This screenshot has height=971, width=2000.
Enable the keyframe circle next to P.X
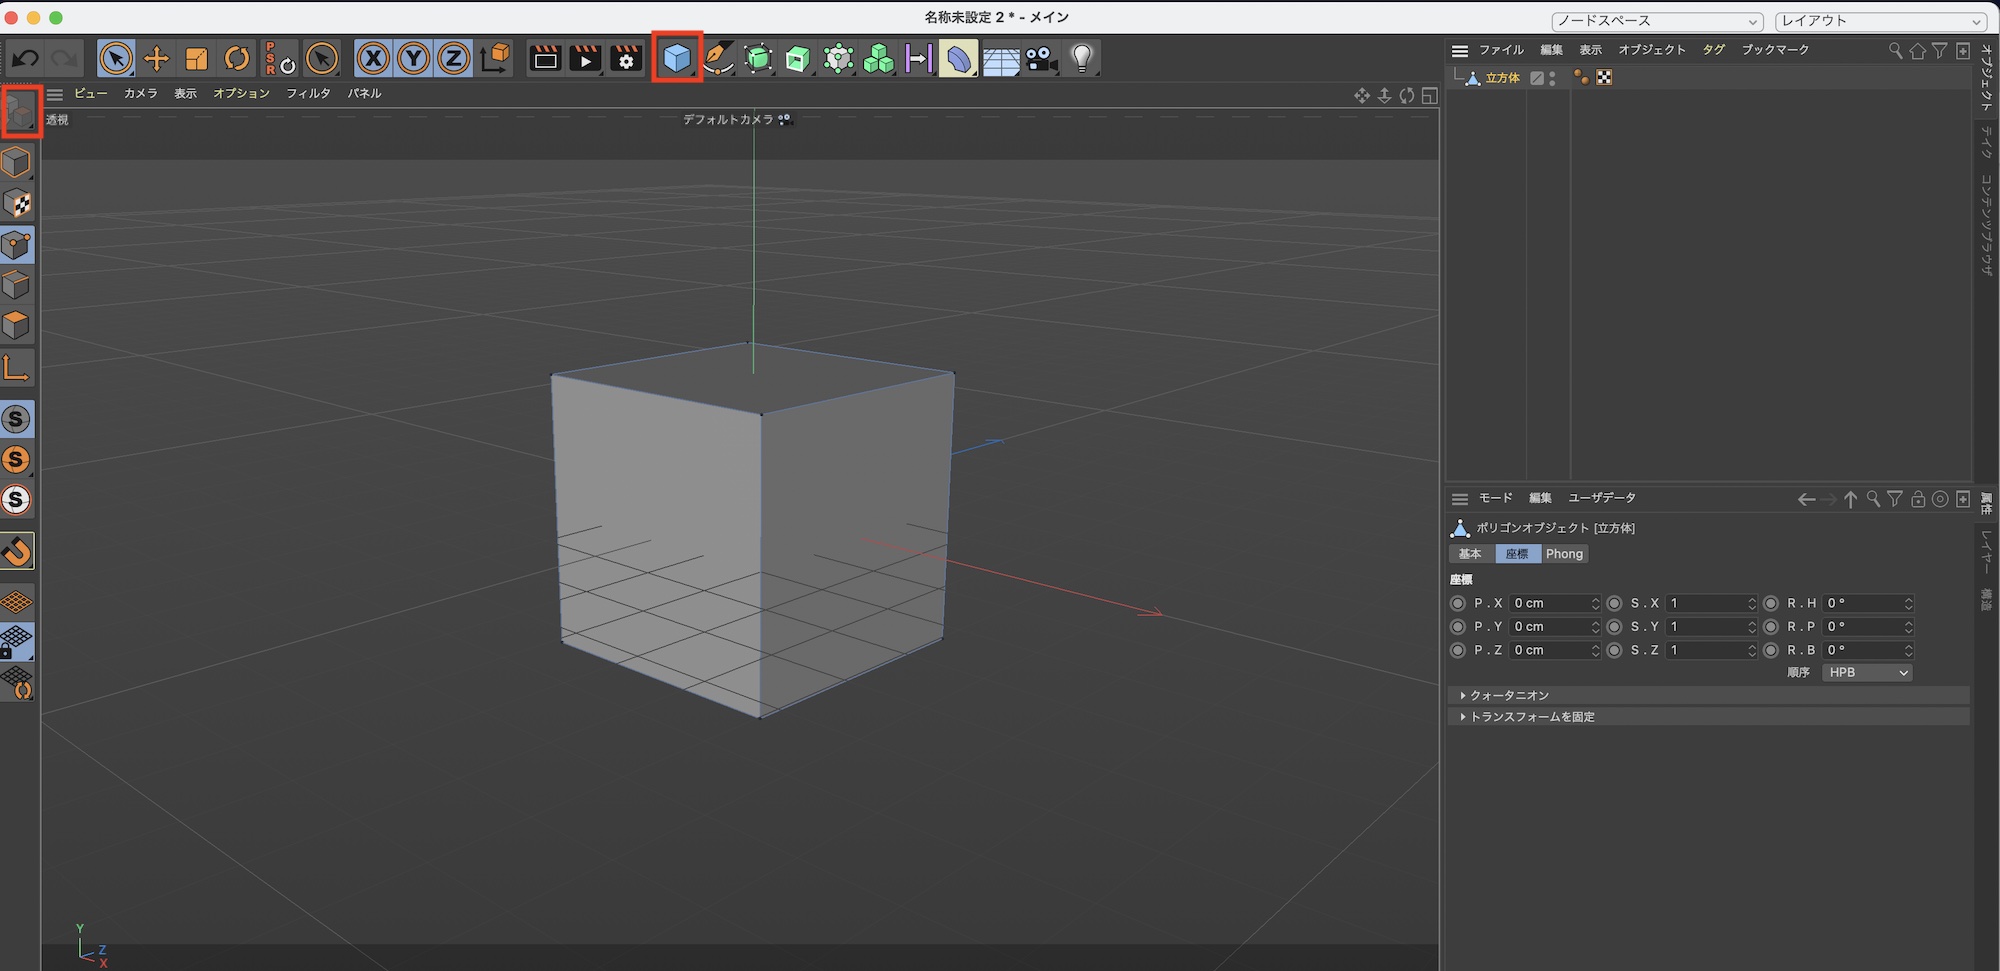[x=1457, y=603]
